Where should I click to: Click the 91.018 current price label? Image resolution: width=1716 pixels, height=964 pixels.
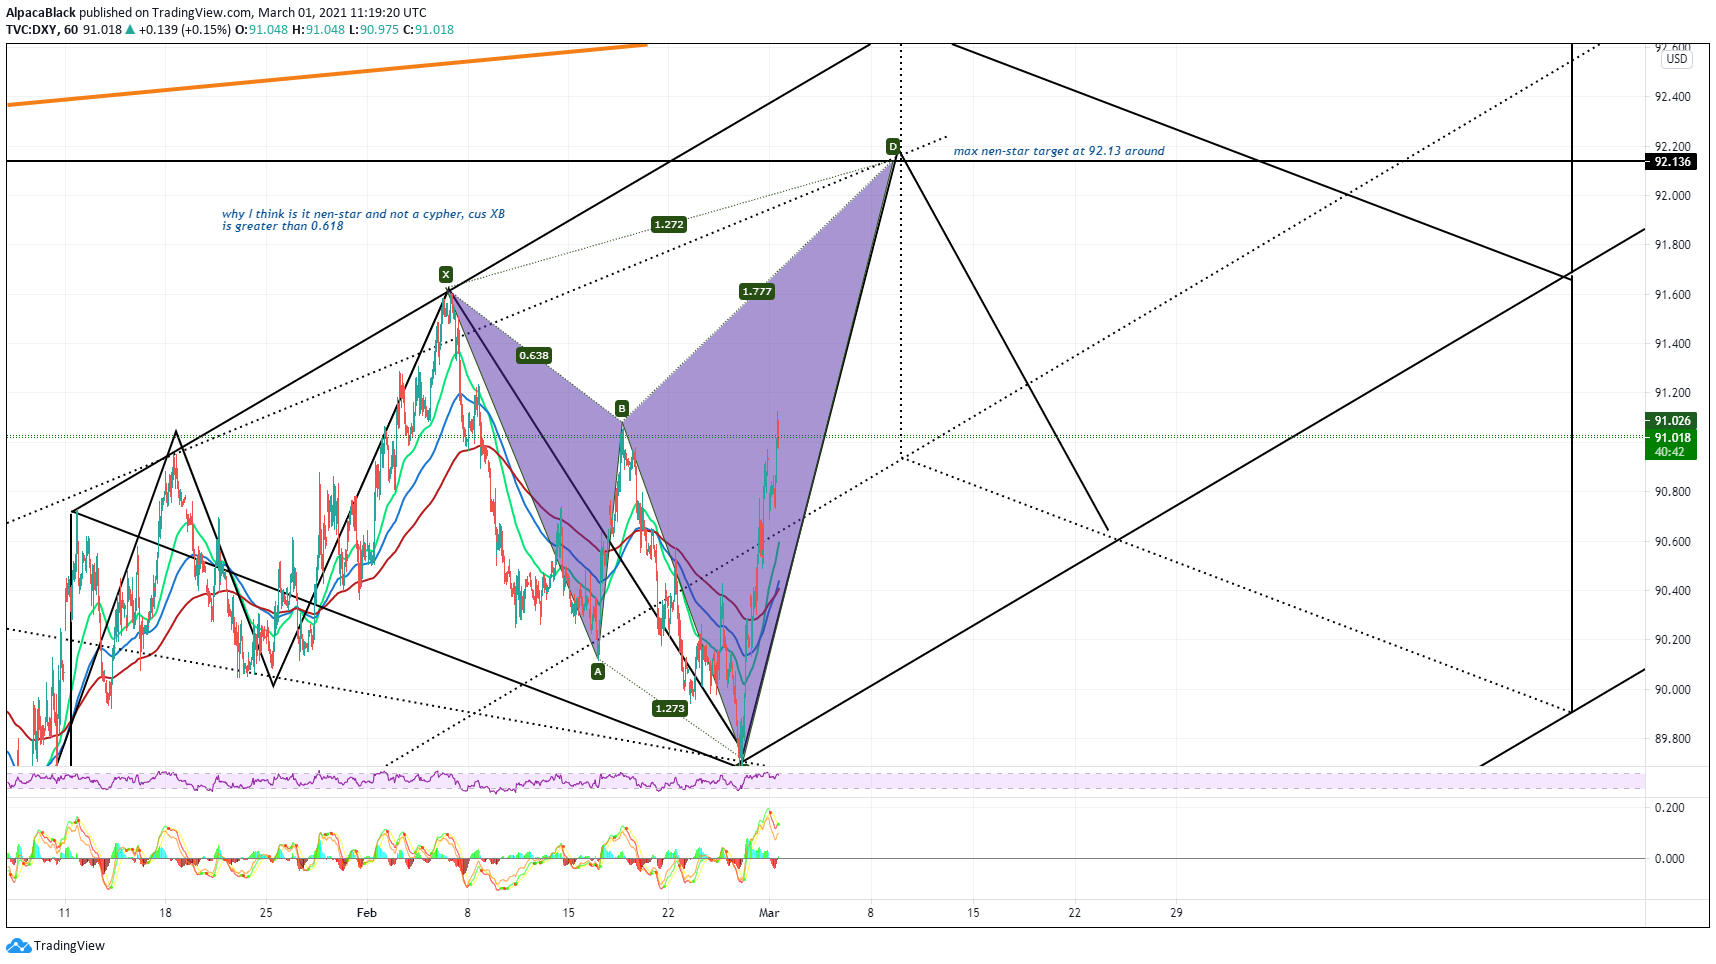1671,438
